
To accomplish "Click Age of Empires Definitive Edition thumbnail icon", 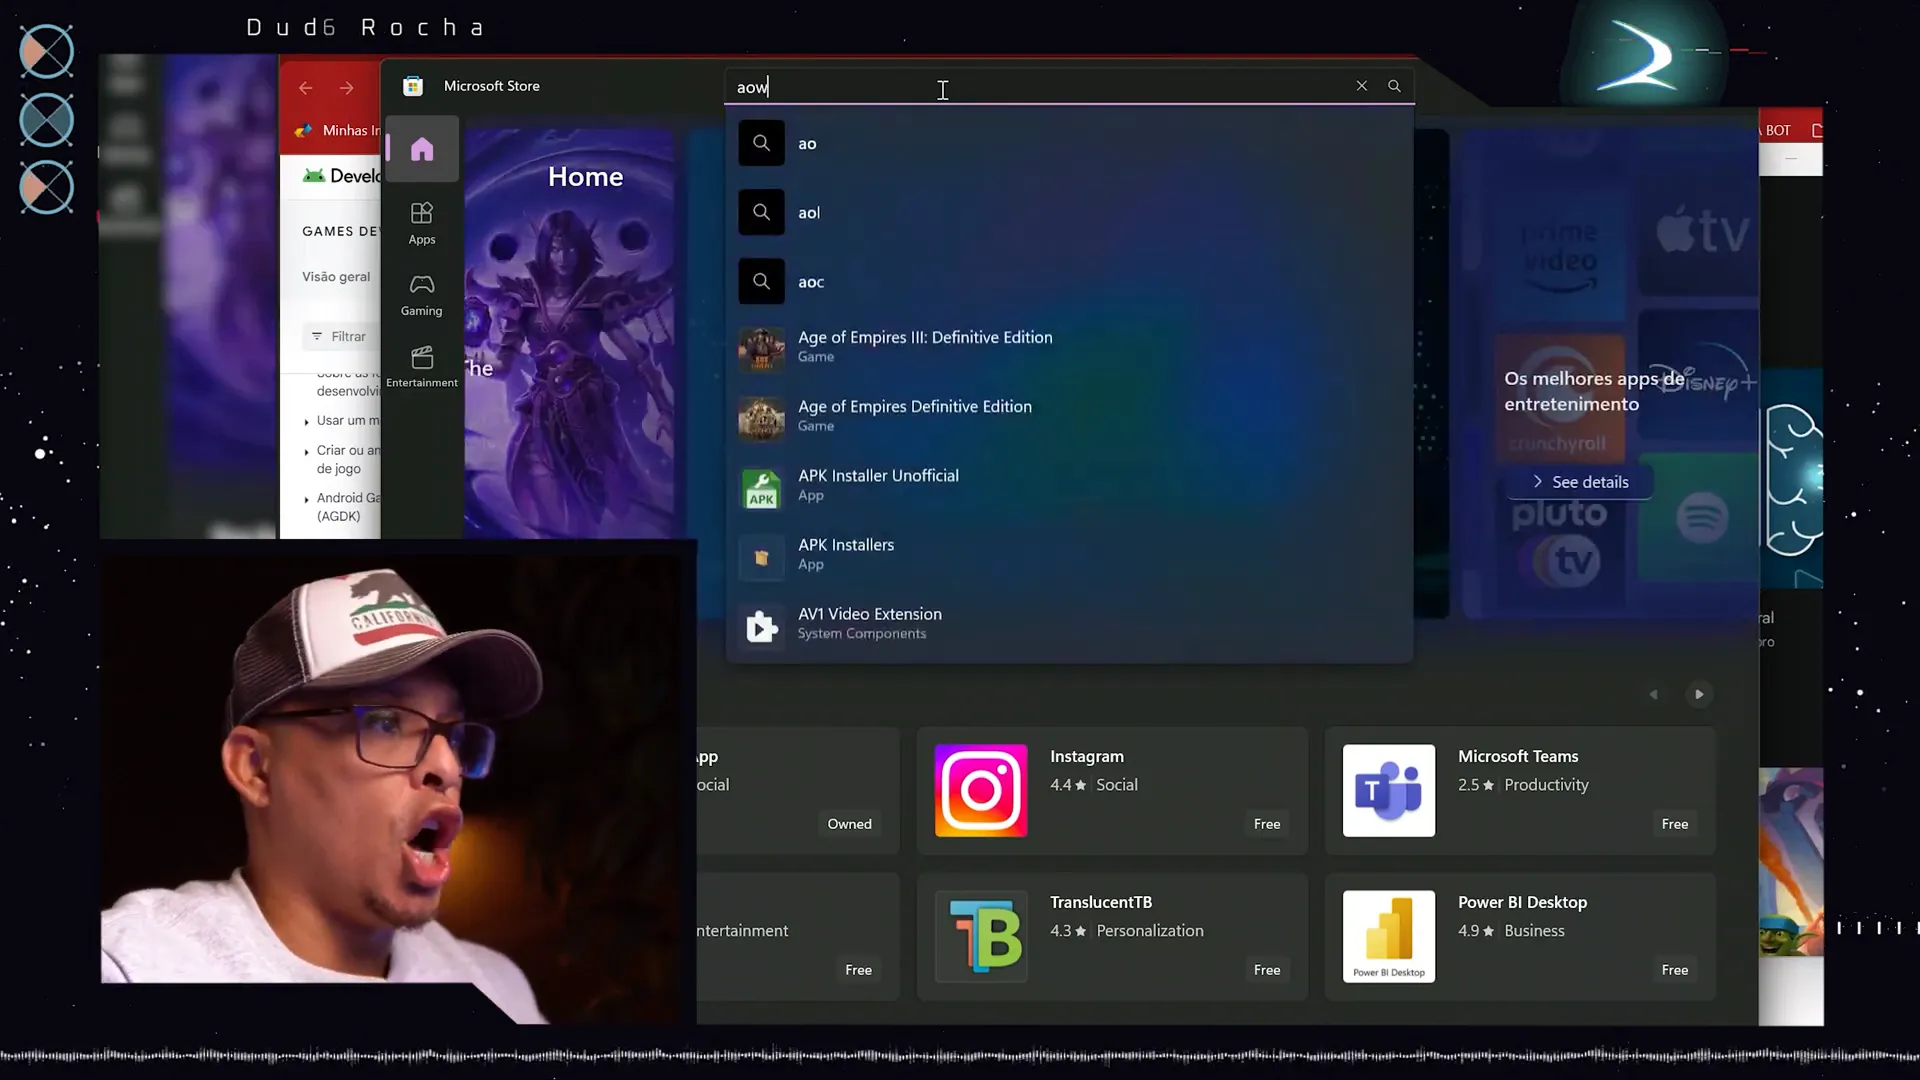I will tap(761, 419).
